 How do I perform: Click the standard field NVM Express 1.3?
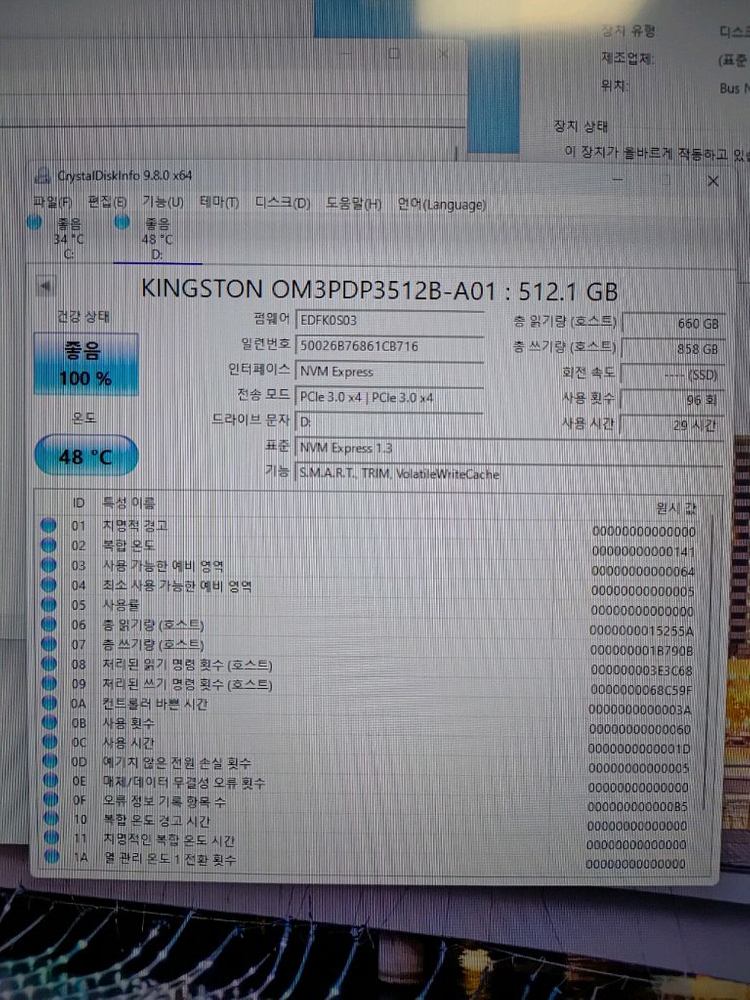508,448
